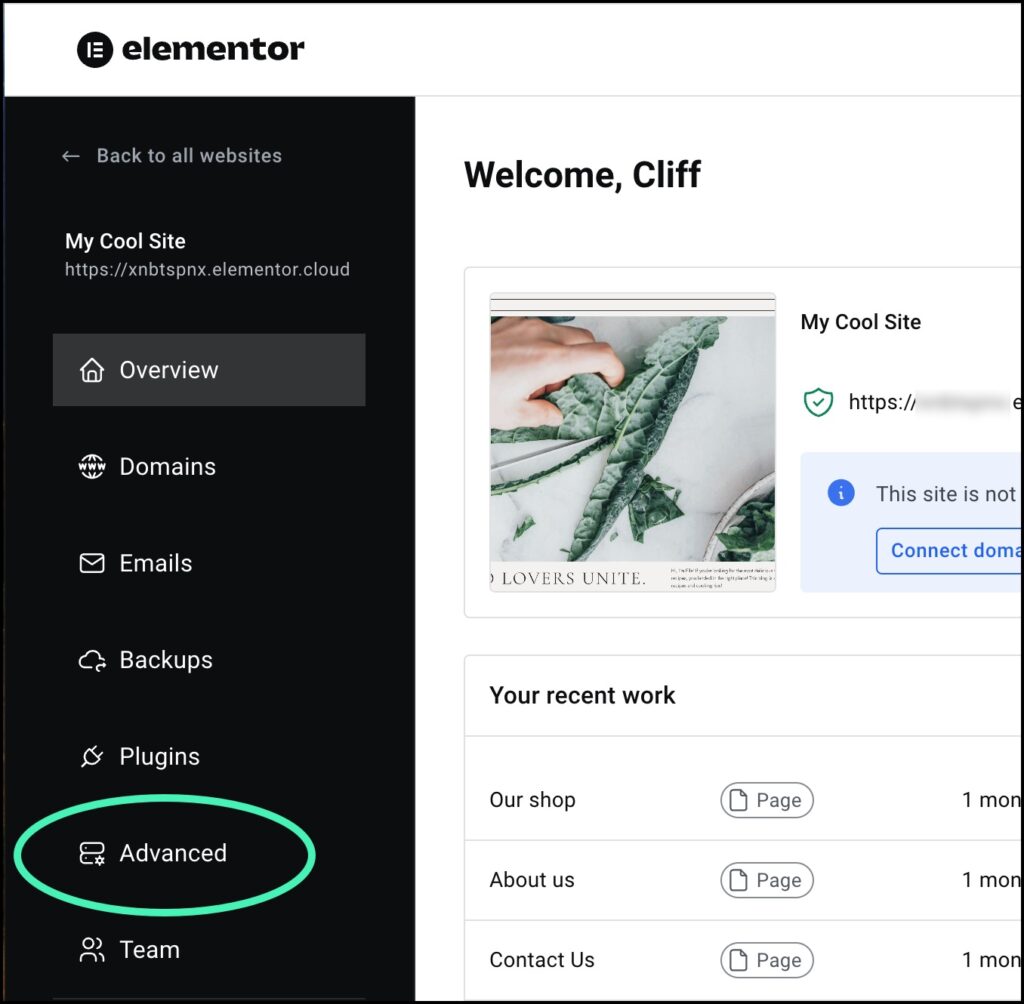Click the Backups cloud icon
Image resolution: width=1024 pixels, height=1004 pixels.
(x=91, y=659)
